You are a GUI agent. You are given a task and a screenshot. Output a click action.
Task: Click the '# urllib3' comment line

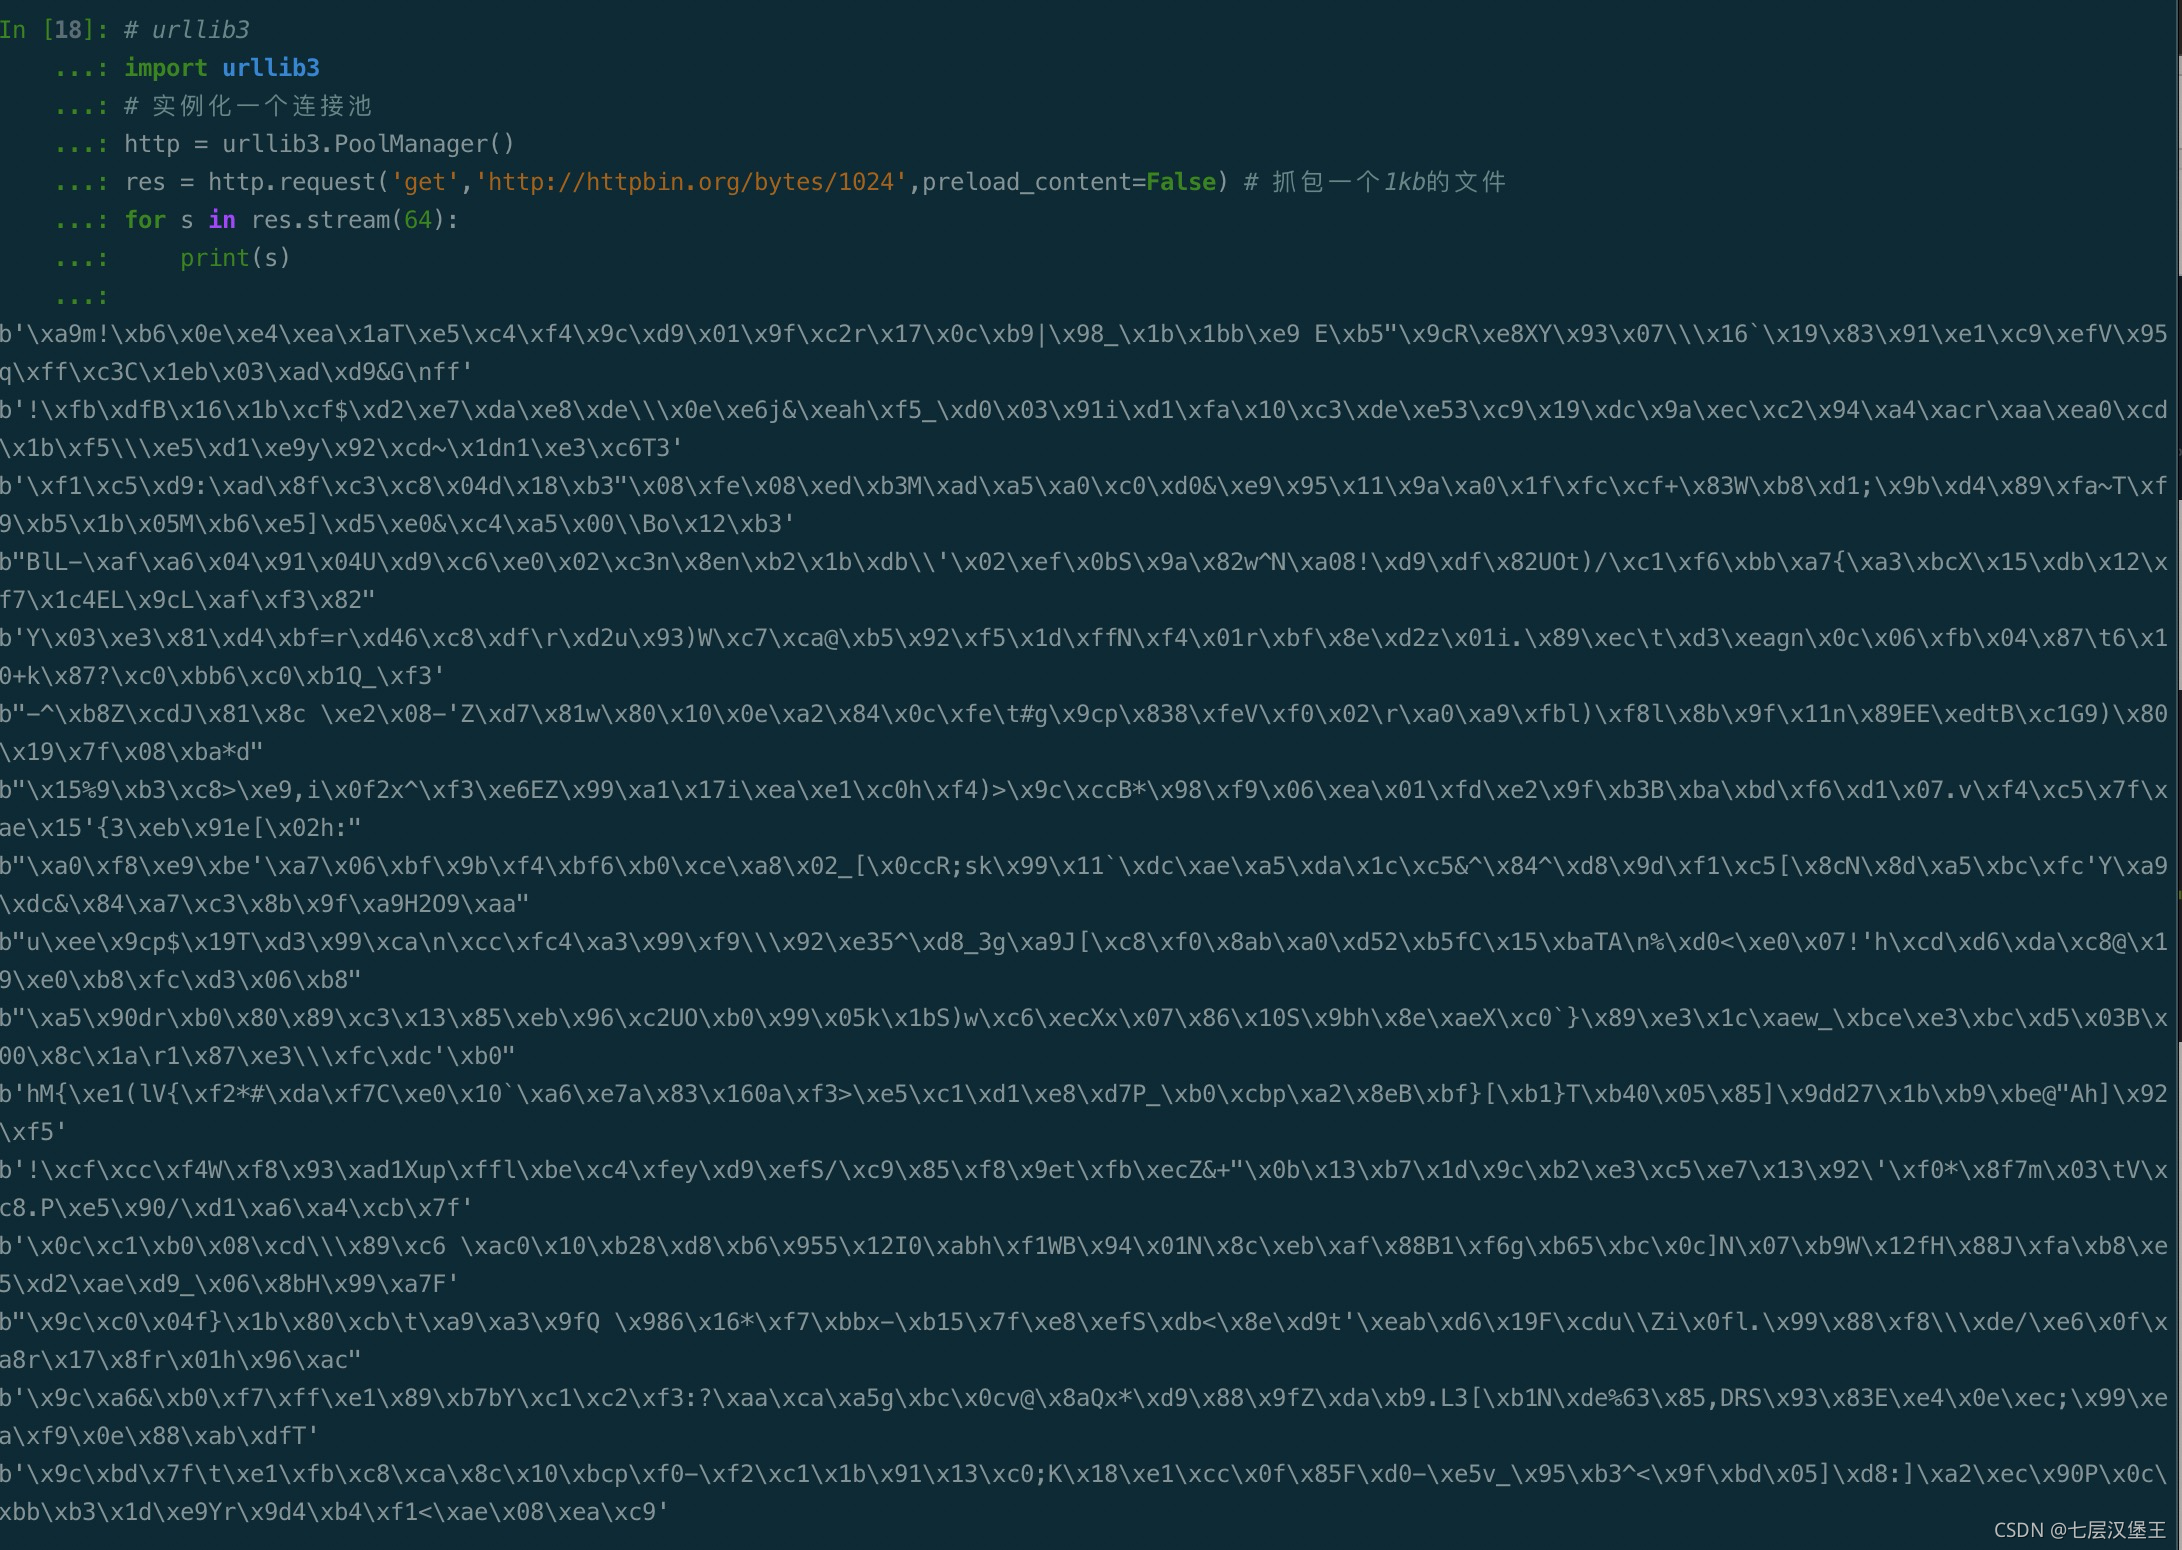pyautogui.click(x=187, y=30)
